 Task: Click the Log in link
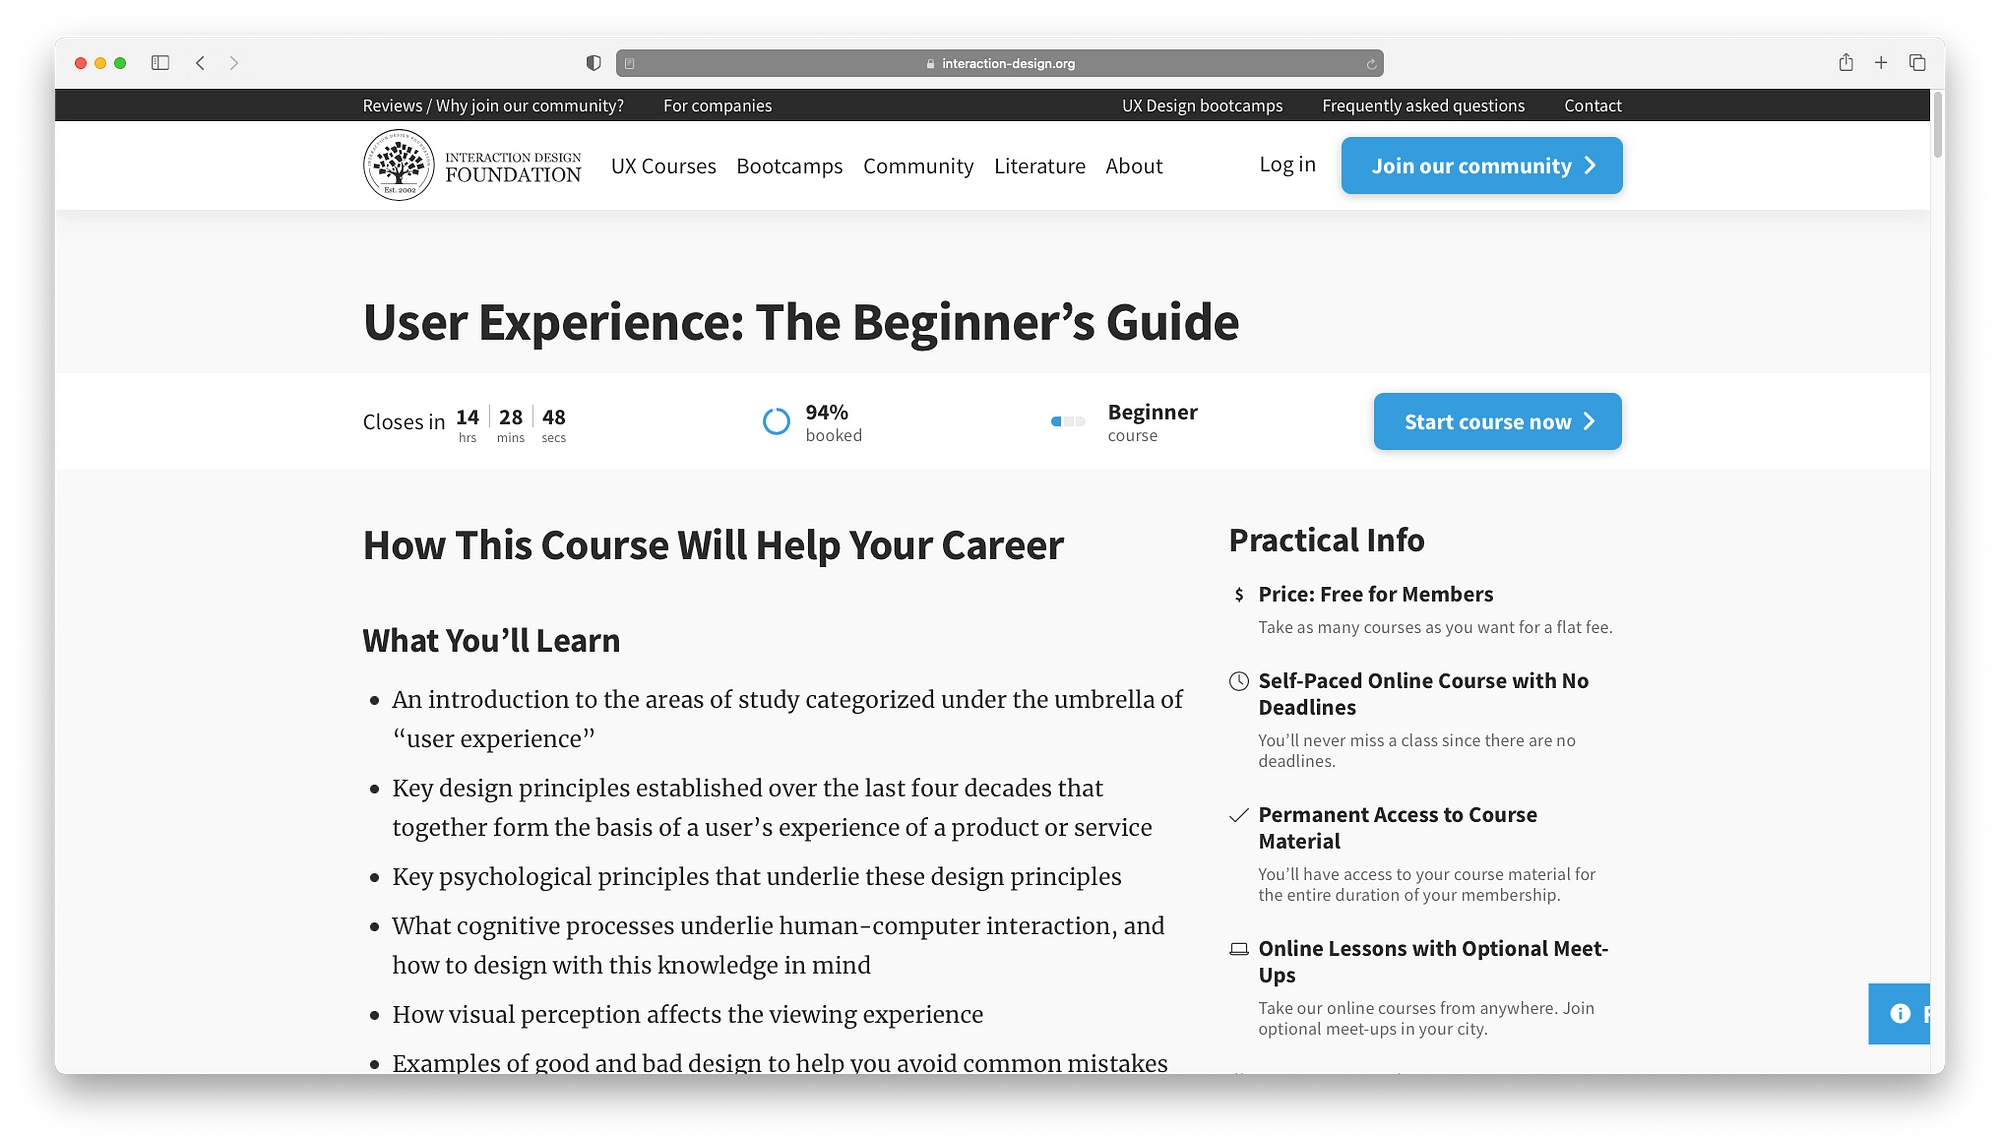1286,165
